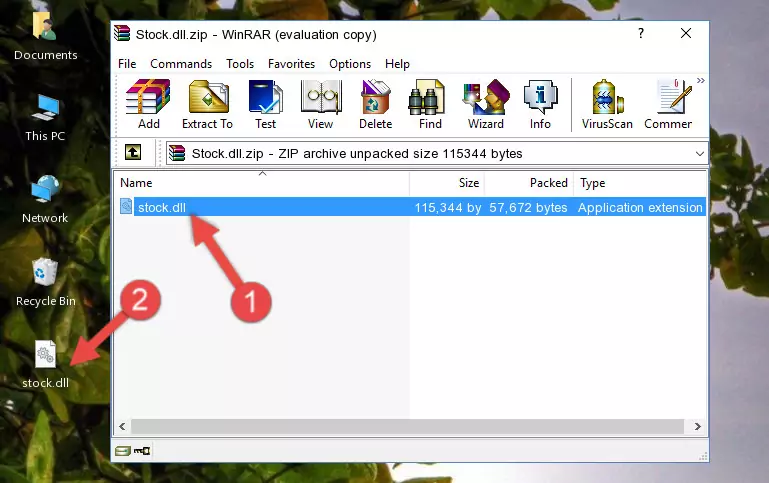Close the WinRAR window
769x483 pixels.
686,33
